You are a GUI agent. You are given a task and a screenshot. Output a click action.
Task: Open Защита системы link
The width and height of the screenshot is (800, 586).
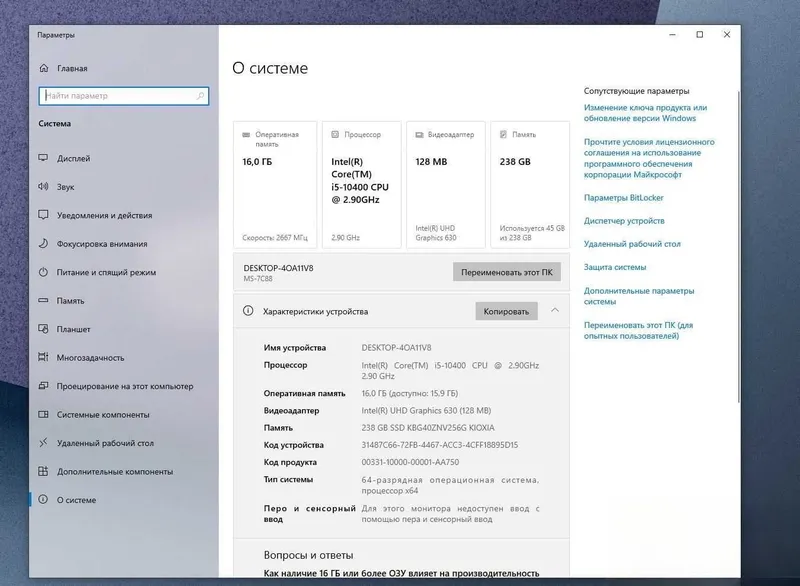tap(615, 267)
